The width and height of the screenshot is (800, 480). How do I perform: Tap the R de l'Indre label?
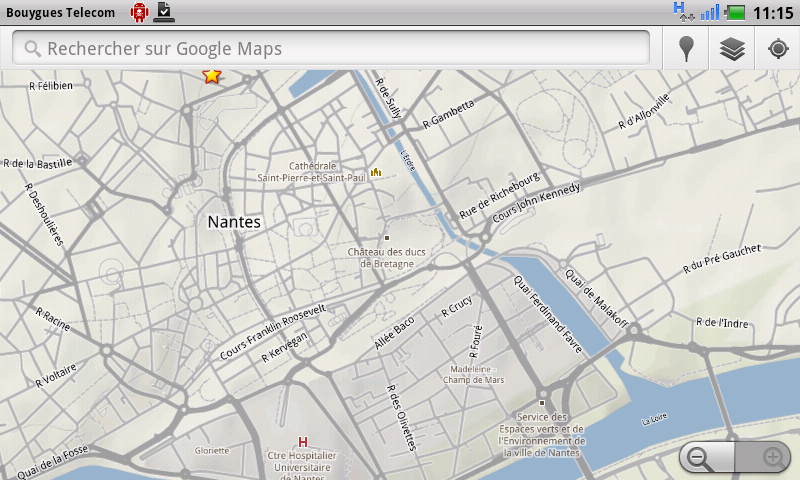722,322
